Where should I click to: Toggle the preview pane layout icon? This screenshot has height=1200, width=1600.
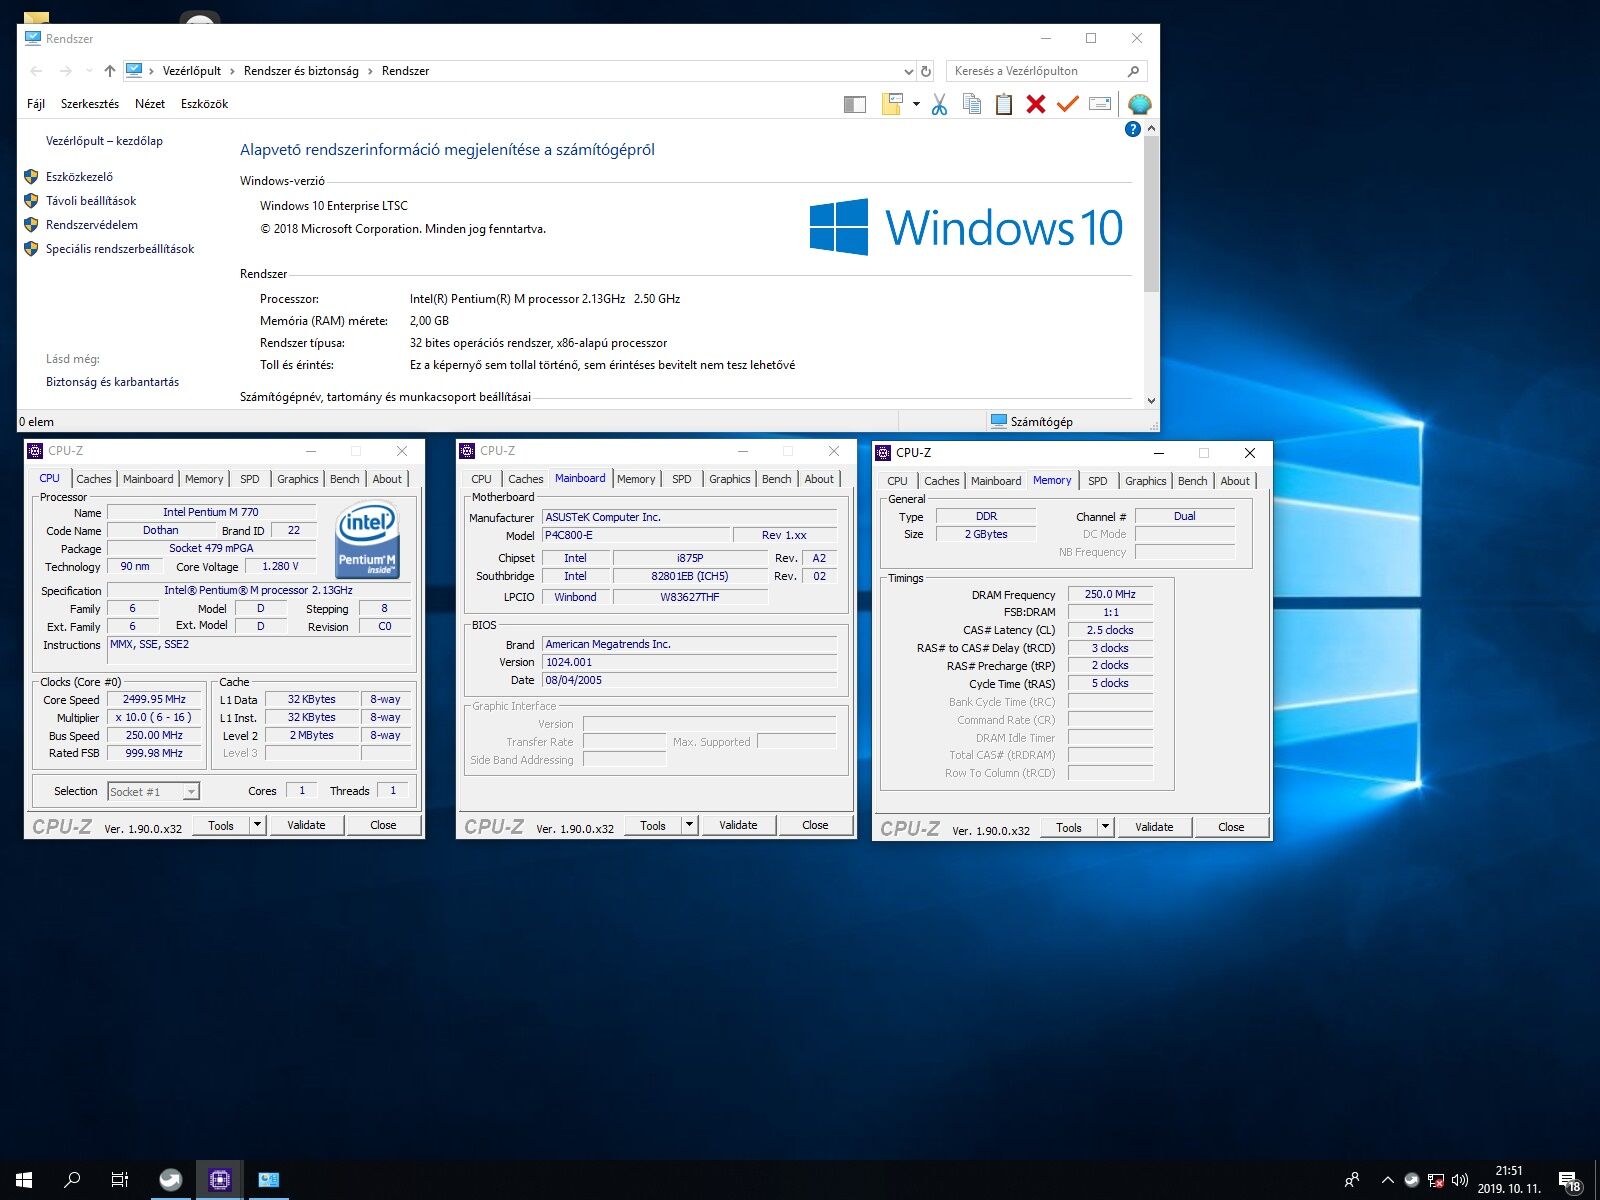(x=855, y=104)
